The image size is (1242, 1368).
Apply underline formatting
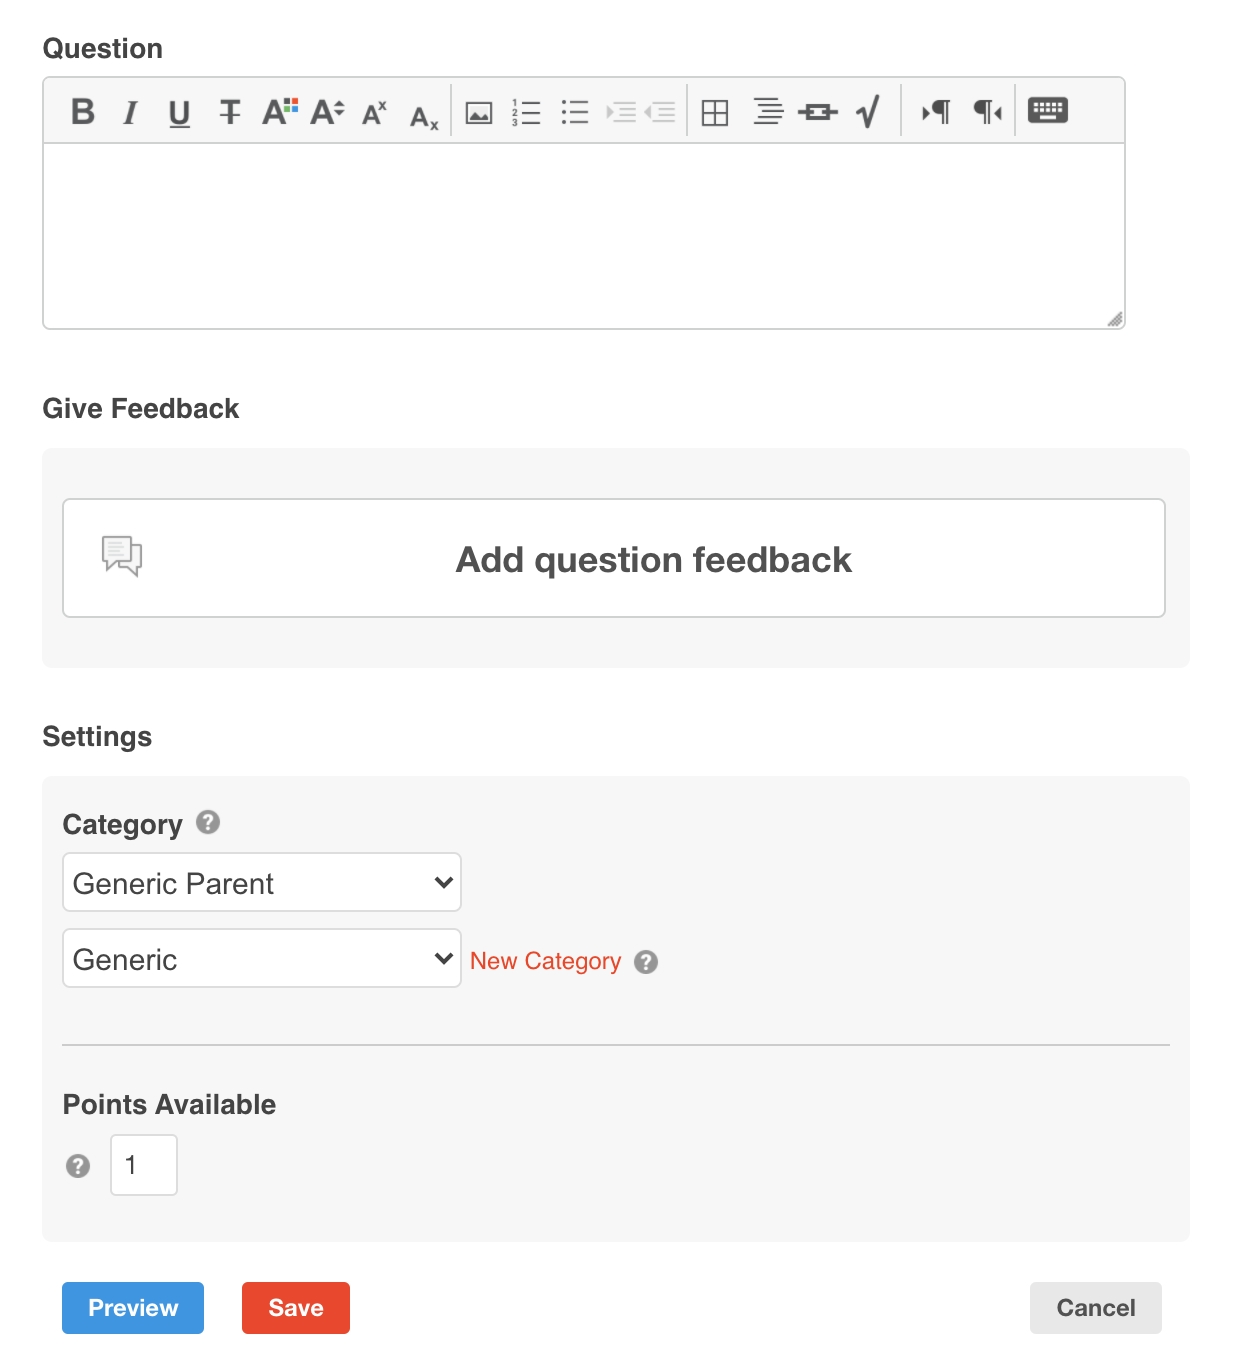179,113
